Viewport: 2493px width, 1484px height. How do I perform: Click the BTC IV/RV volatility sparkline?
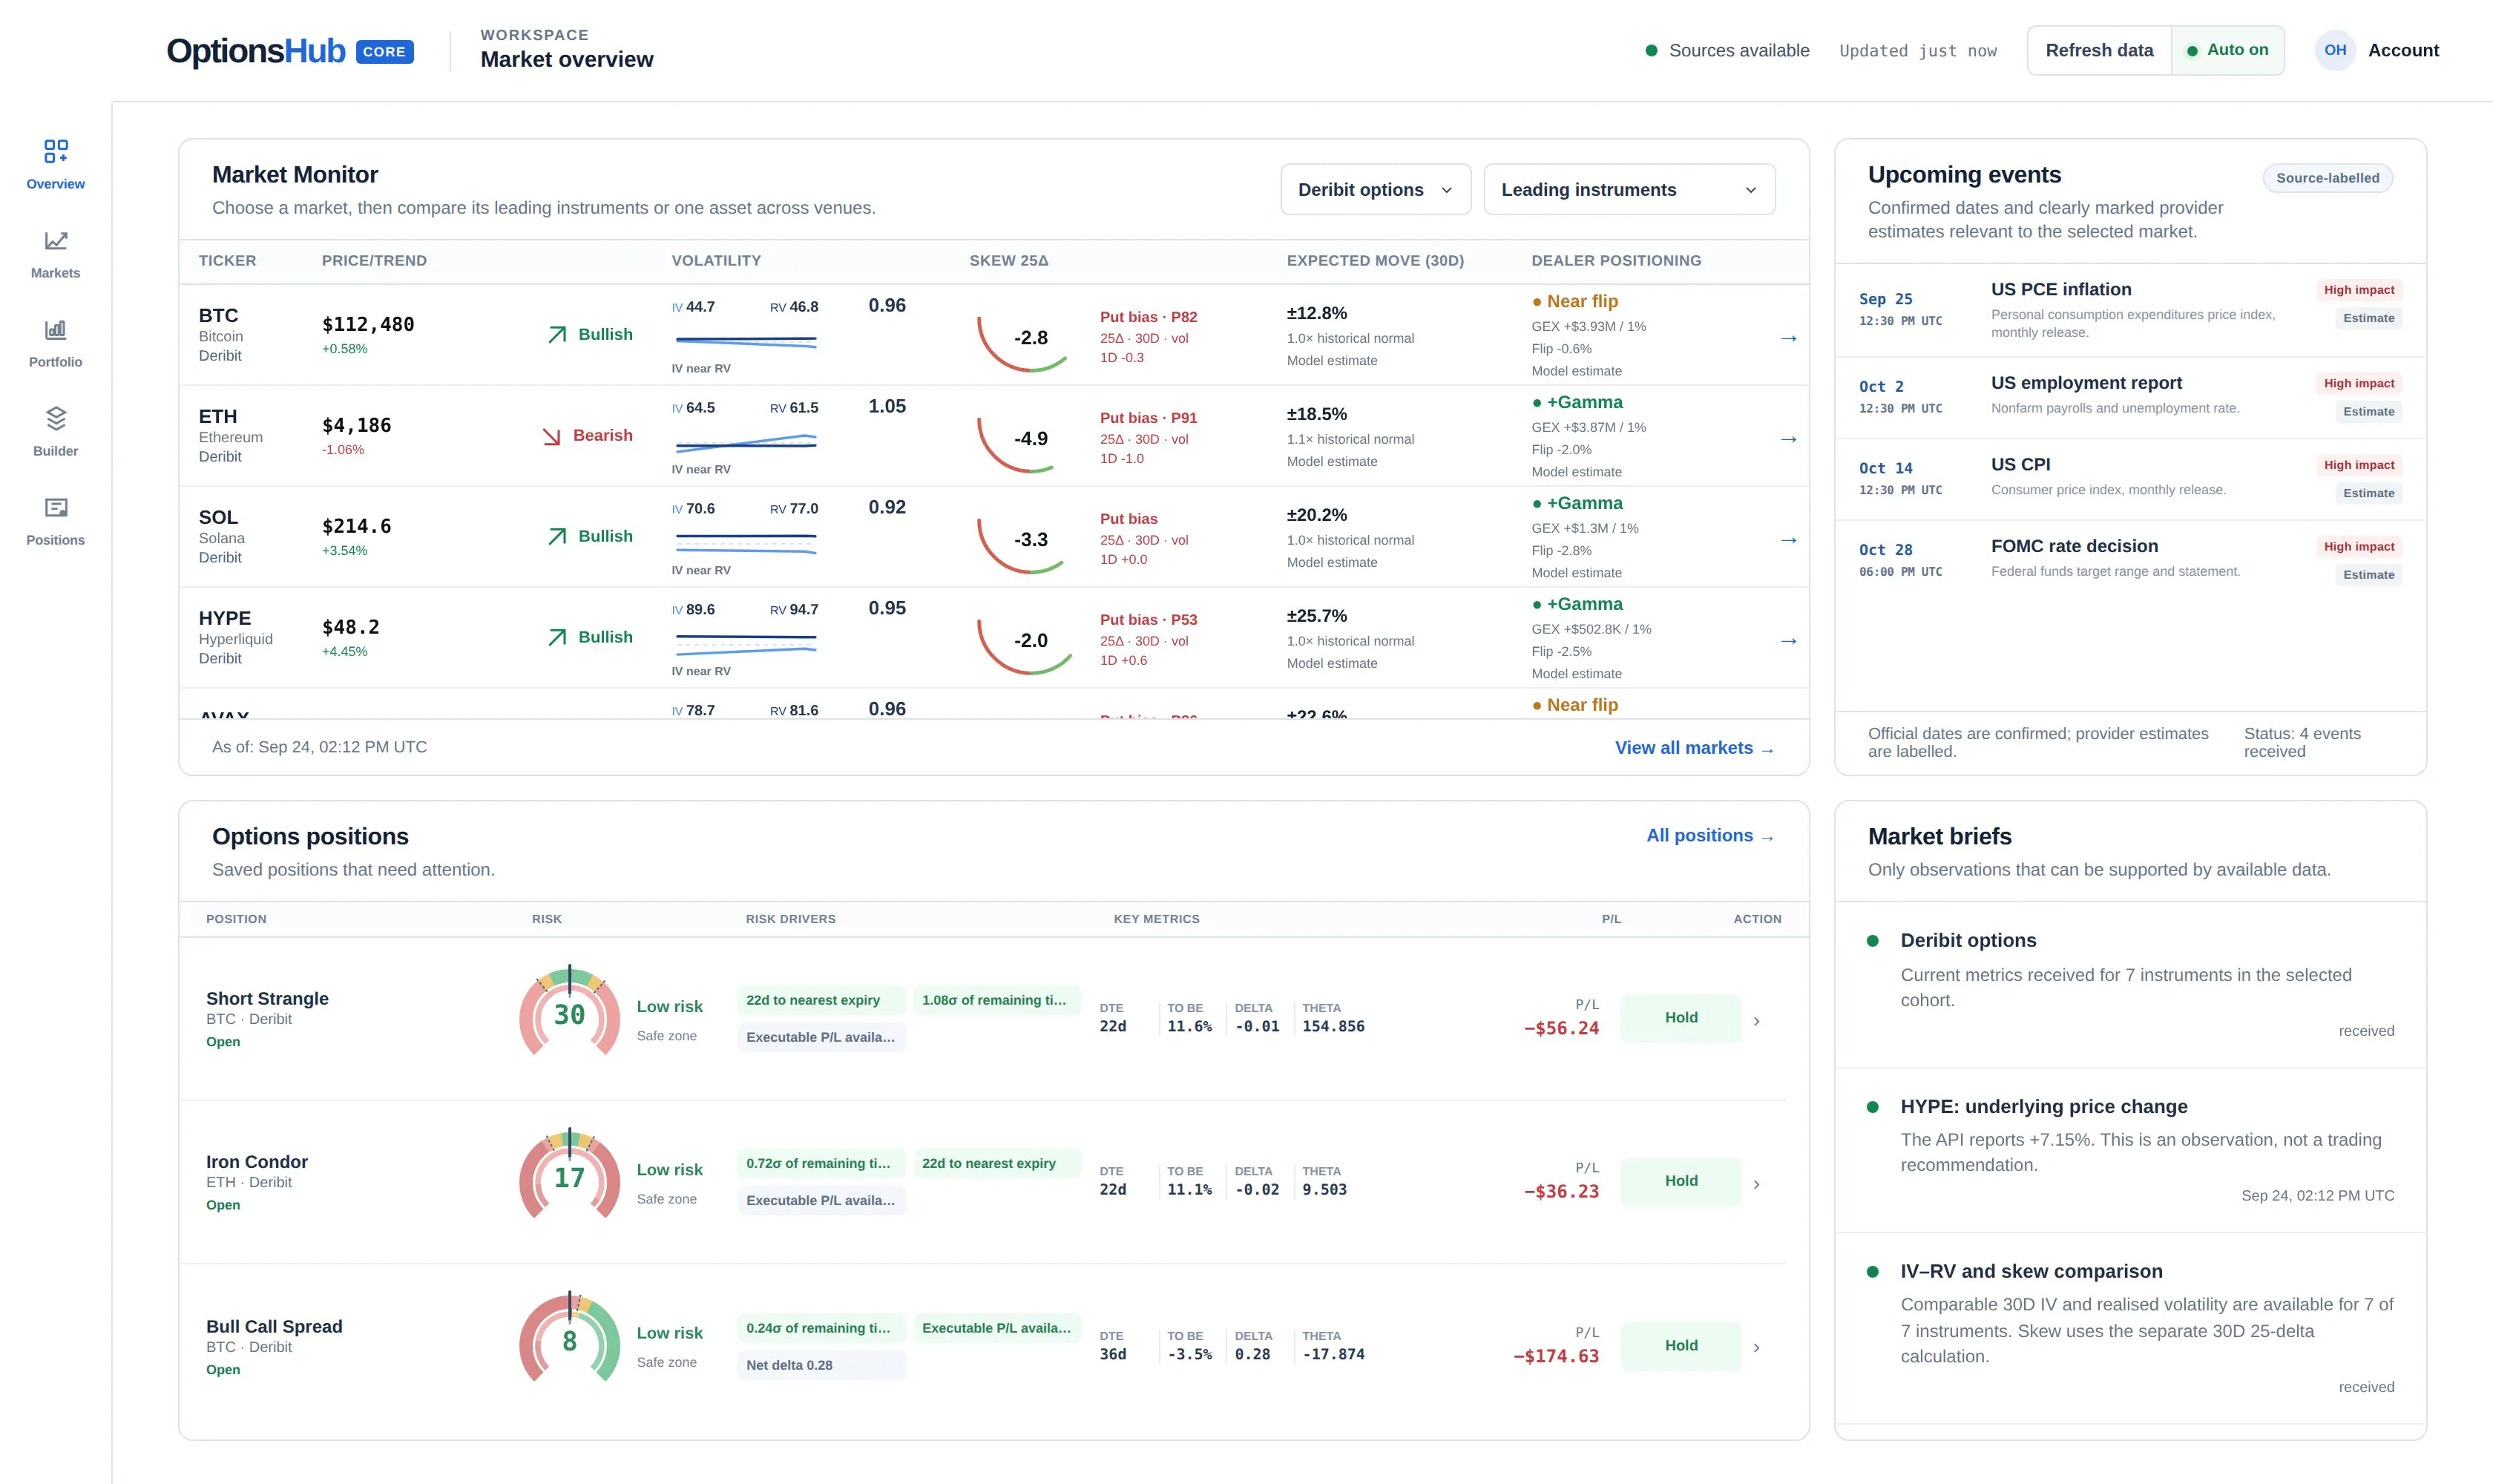[746, 342]
